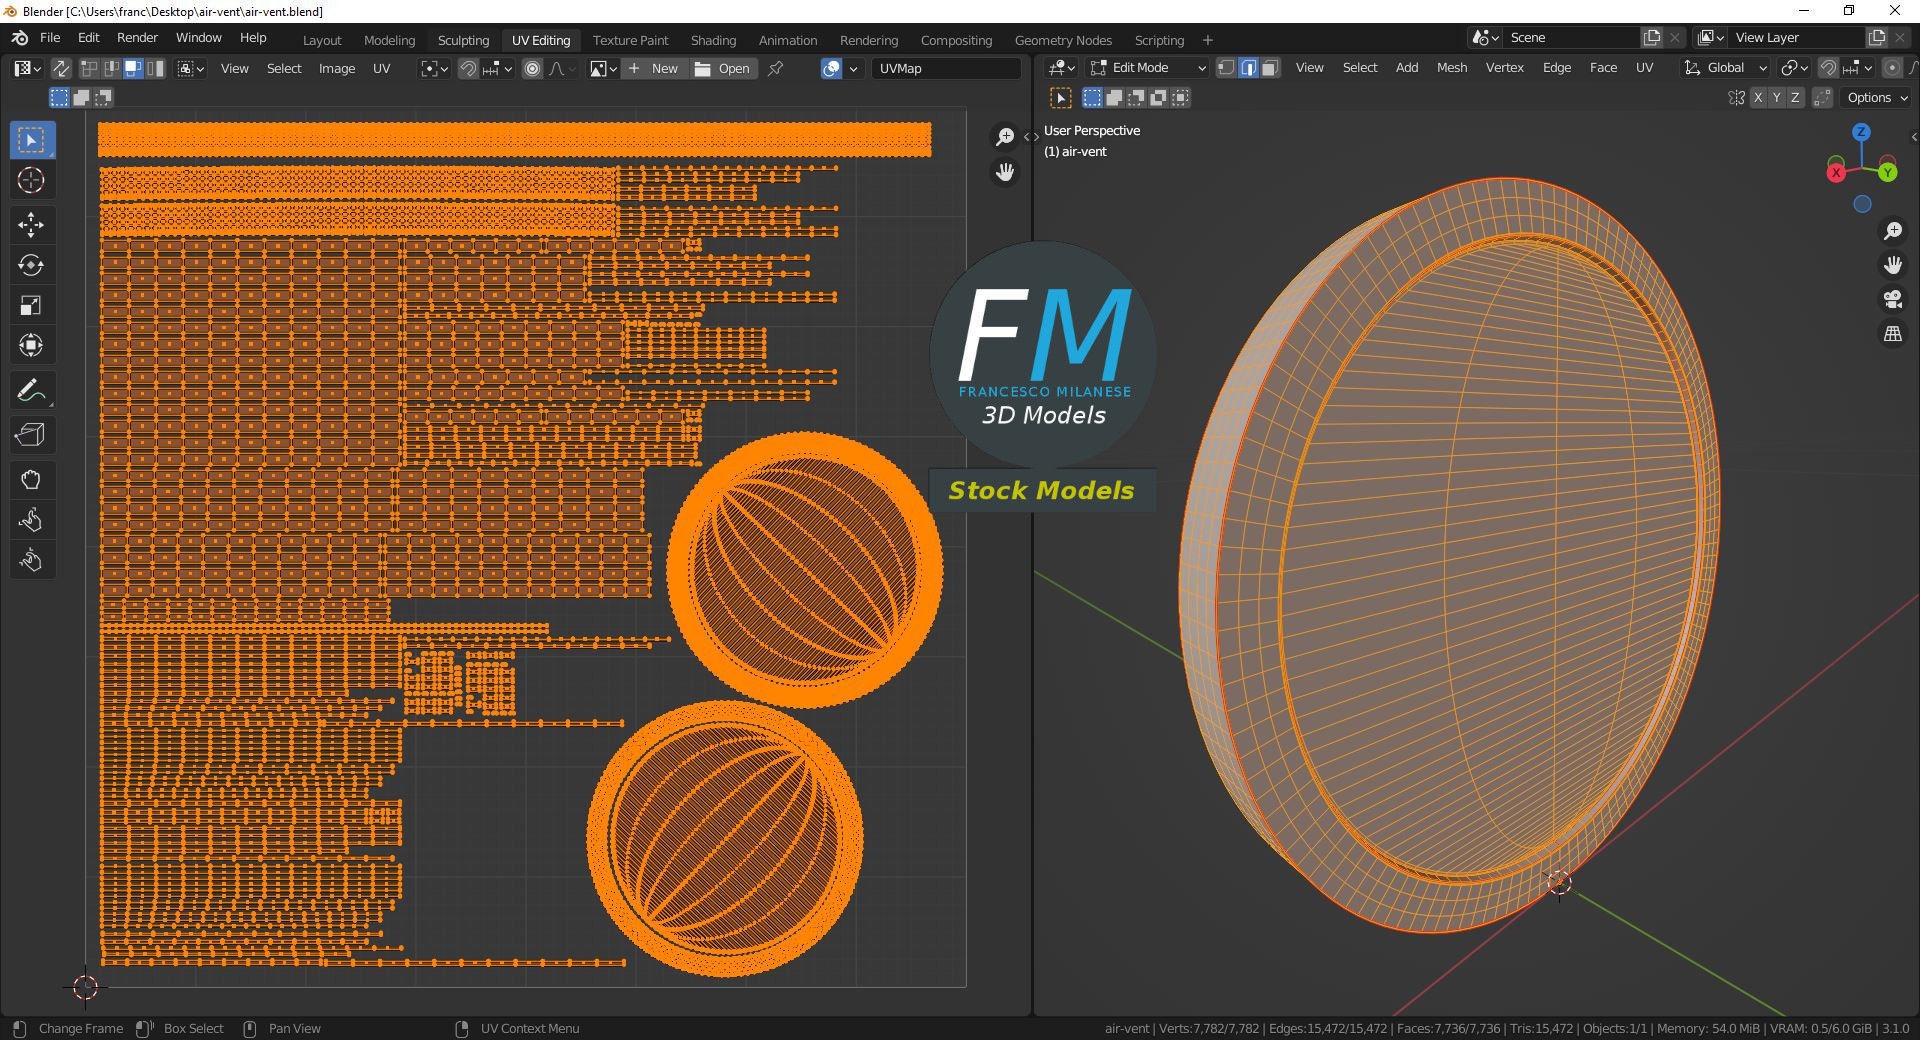The height and width of the screenshot is (1040, 1920).
Task: Click the New image button
Action: tap(653, 68)
